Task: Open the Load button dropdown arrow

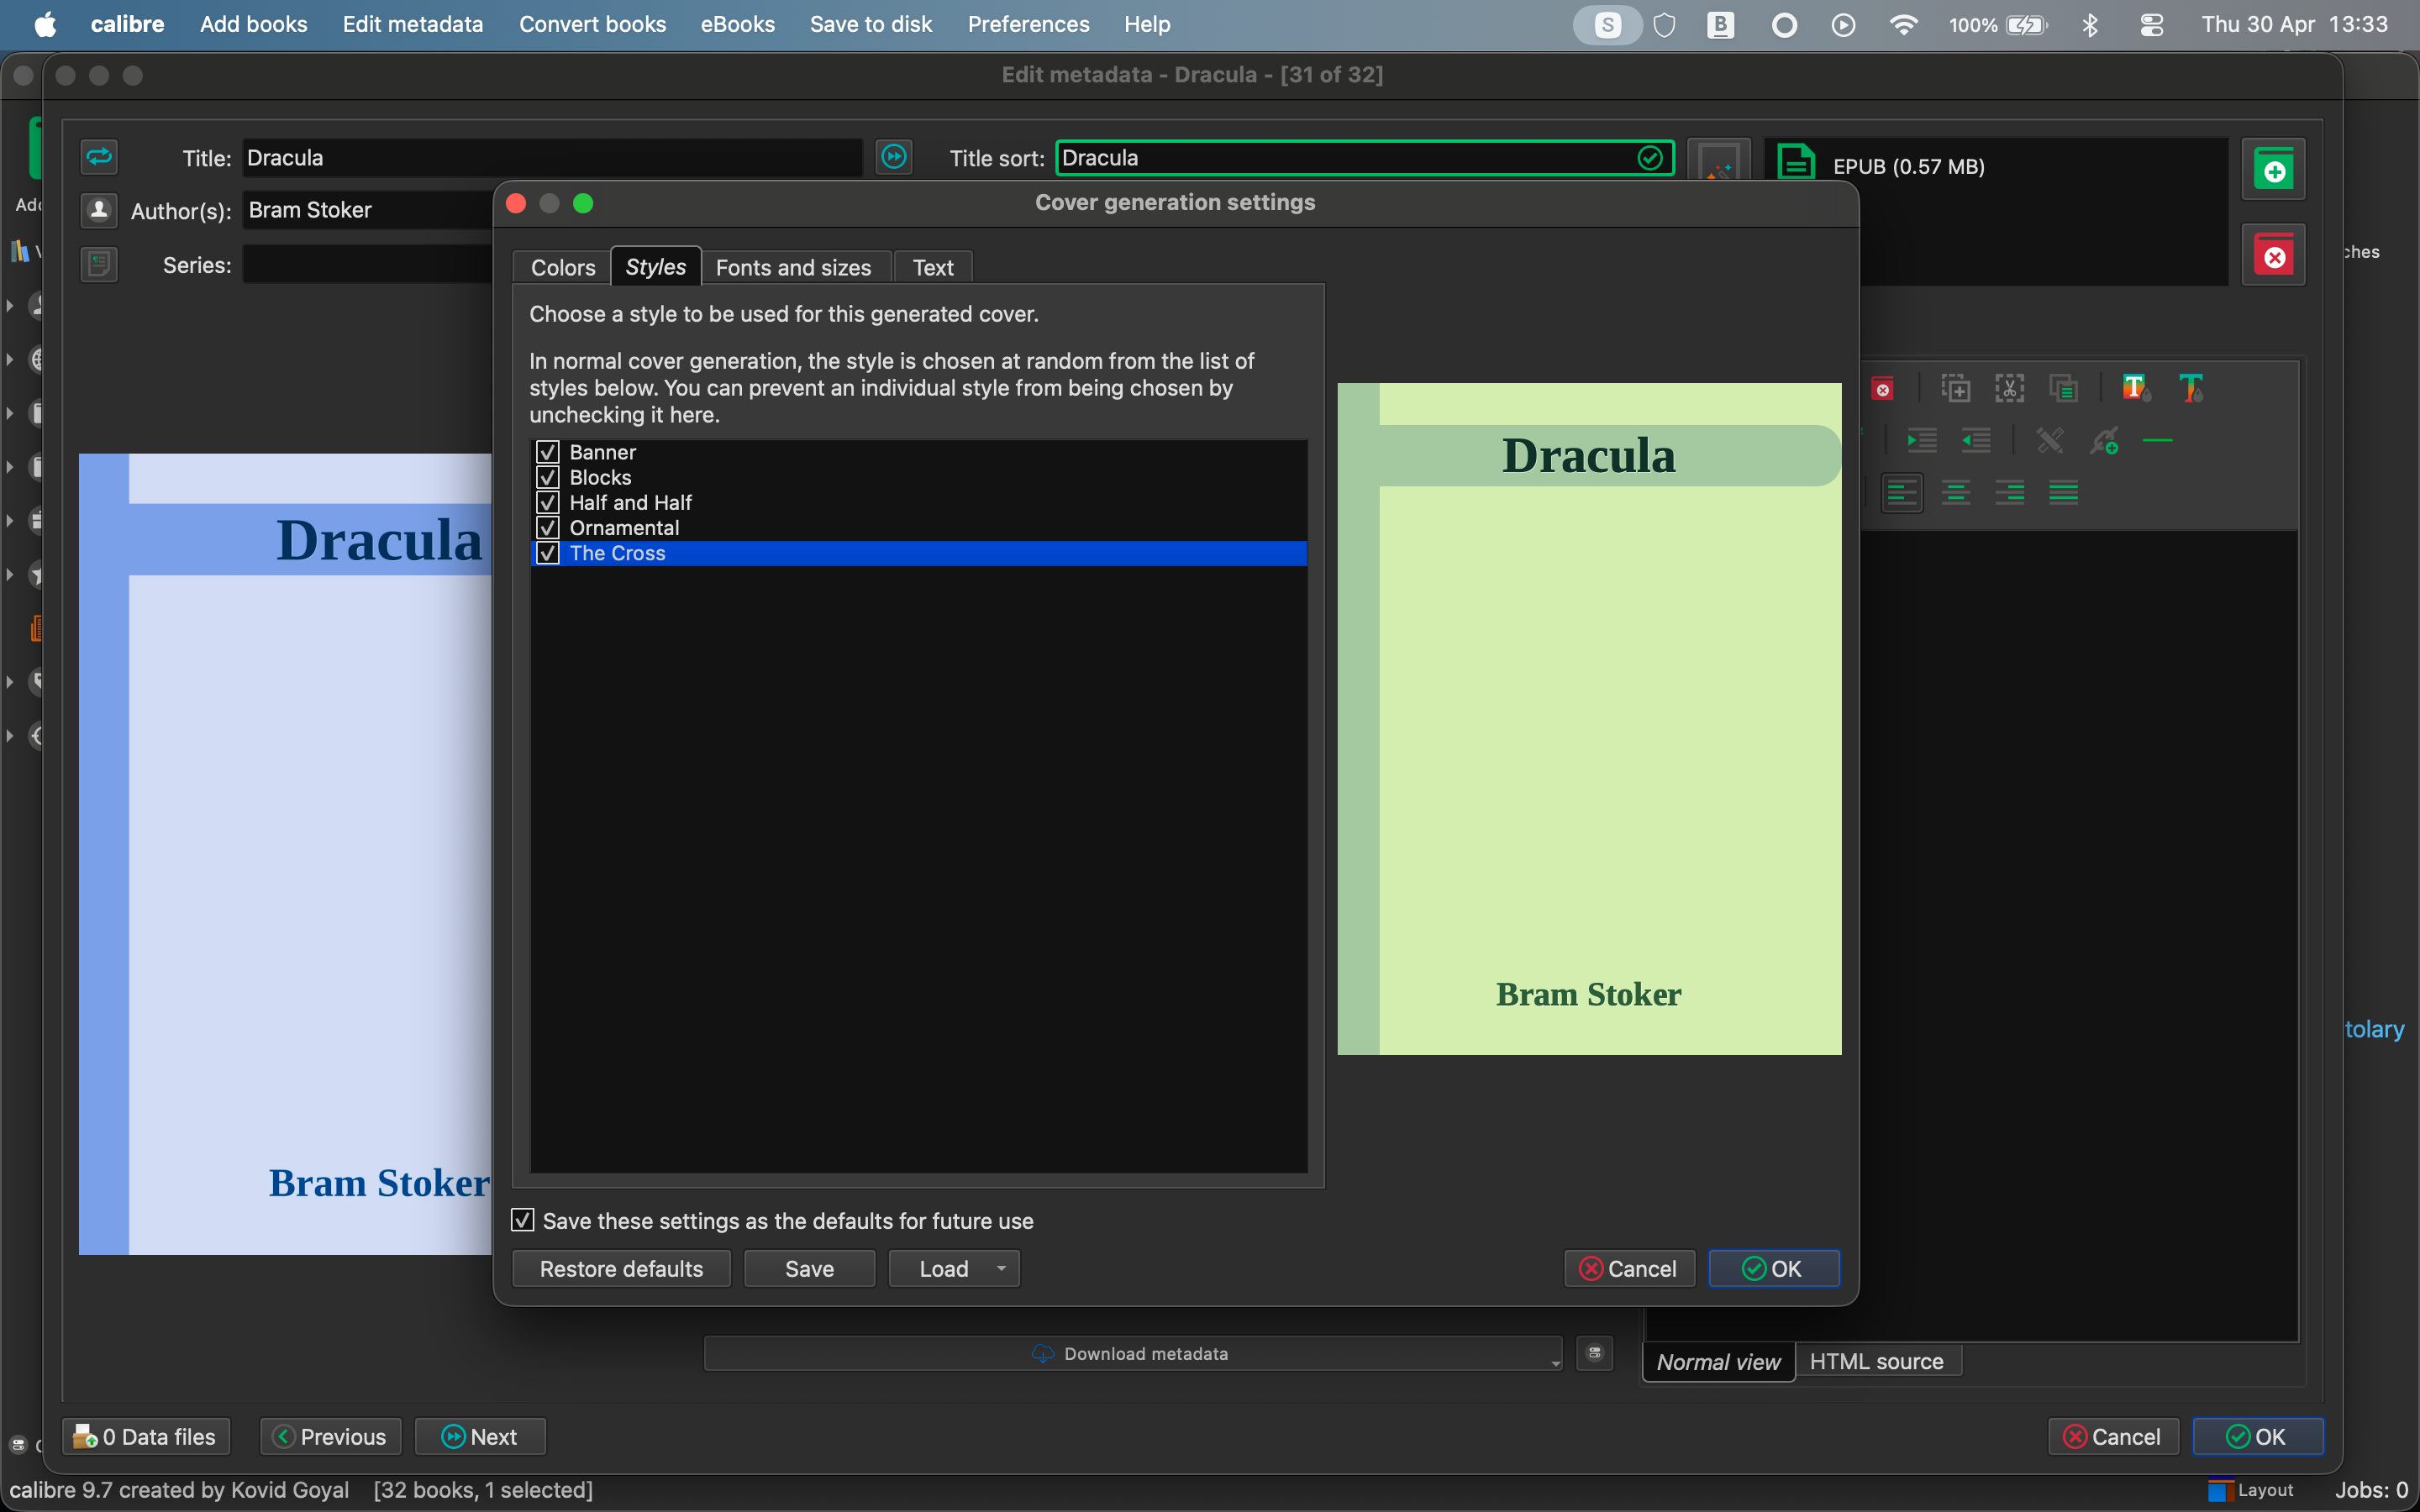Action: (1001, 1268)
